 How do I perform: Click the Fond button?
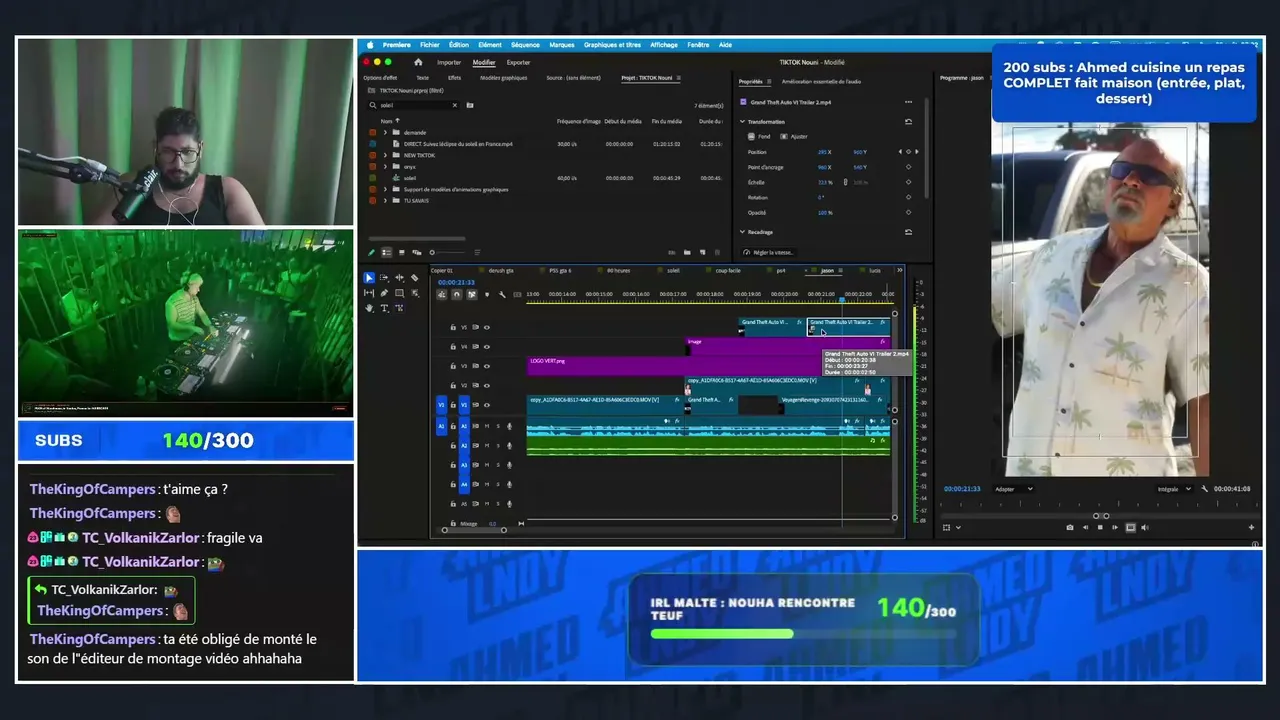(x=760, y=136)
